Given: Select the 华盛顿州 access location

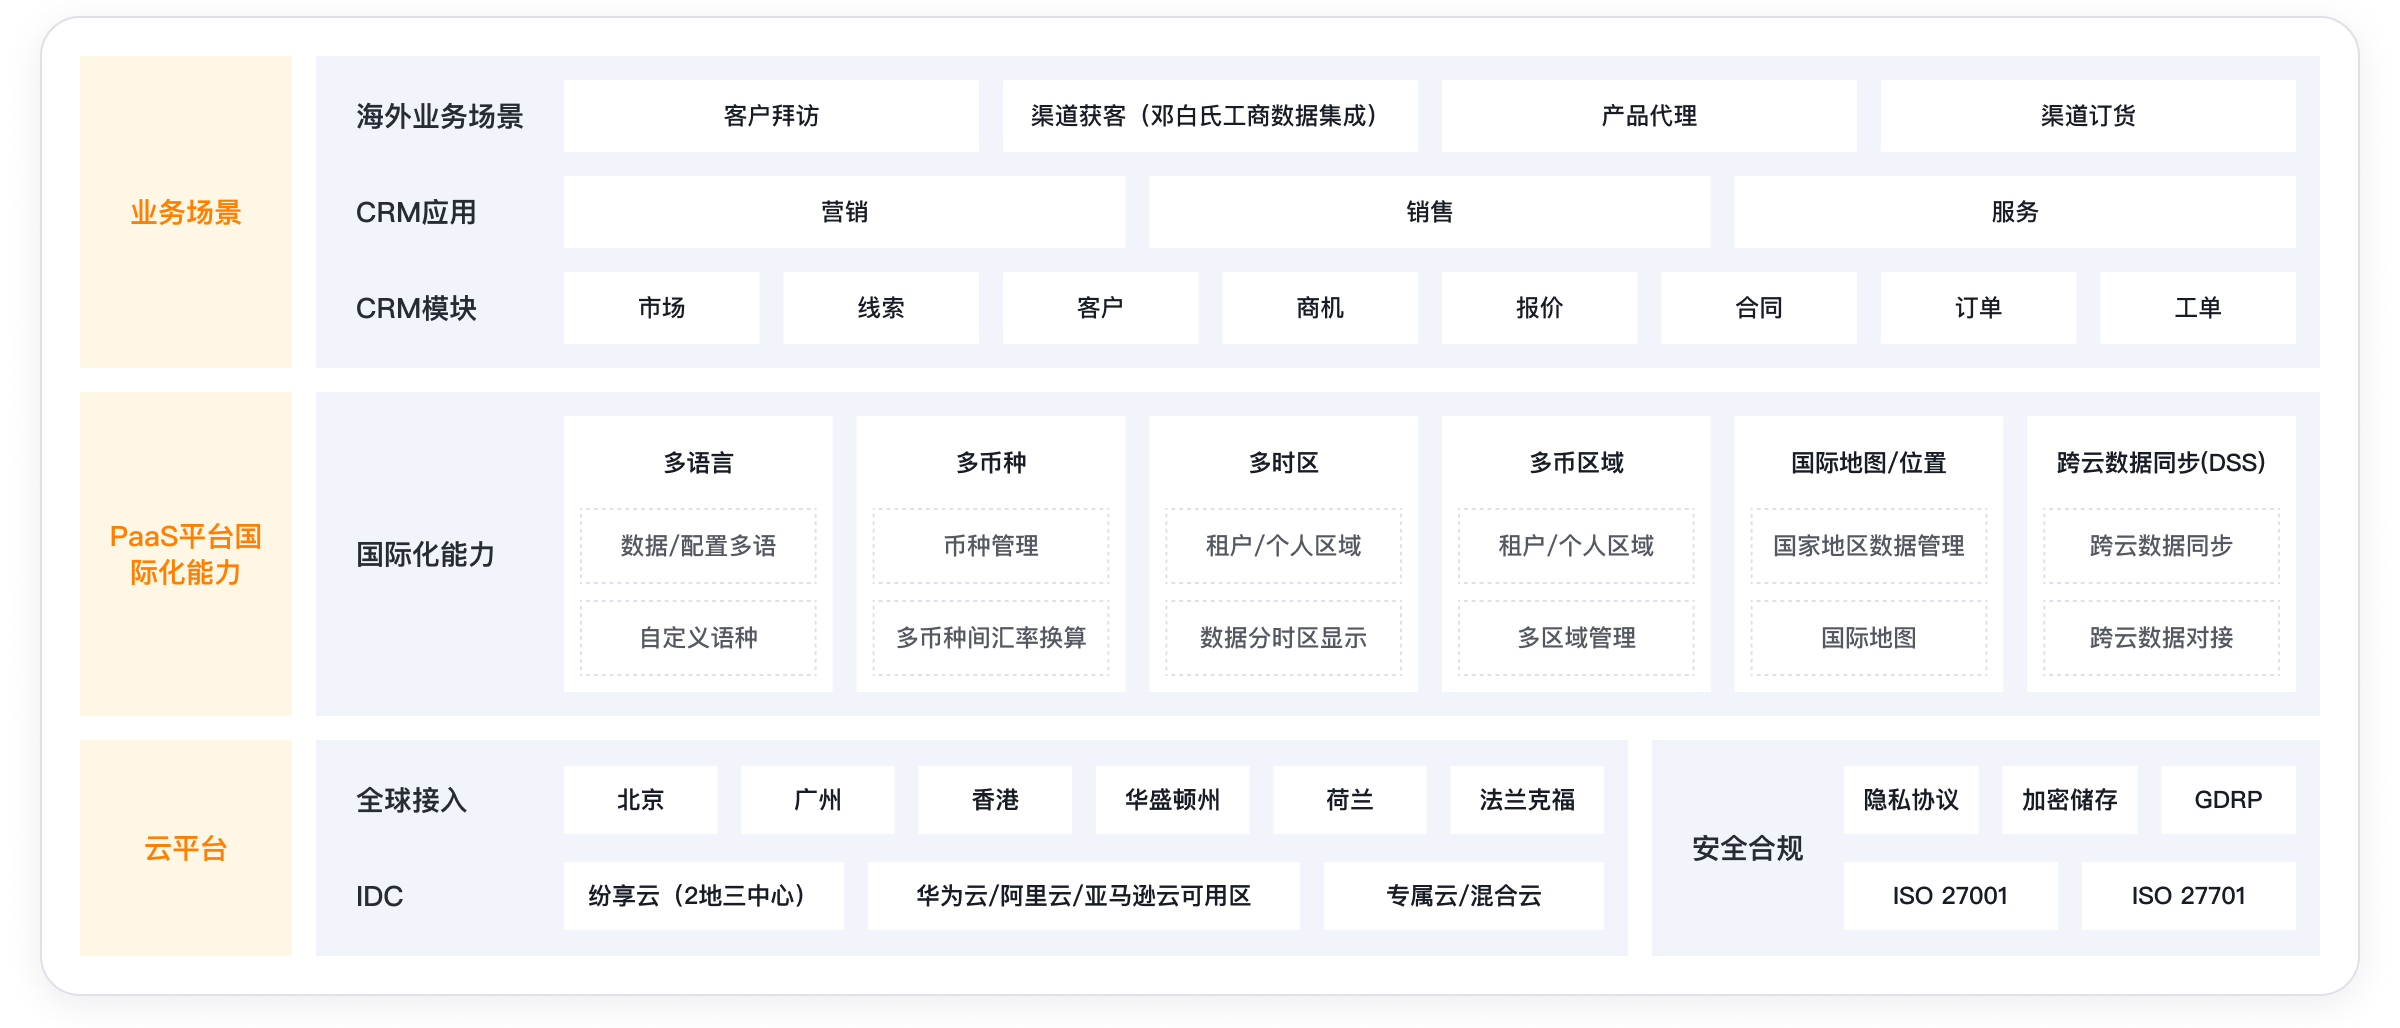Looking at the screenshot, I should [1172, 800].
